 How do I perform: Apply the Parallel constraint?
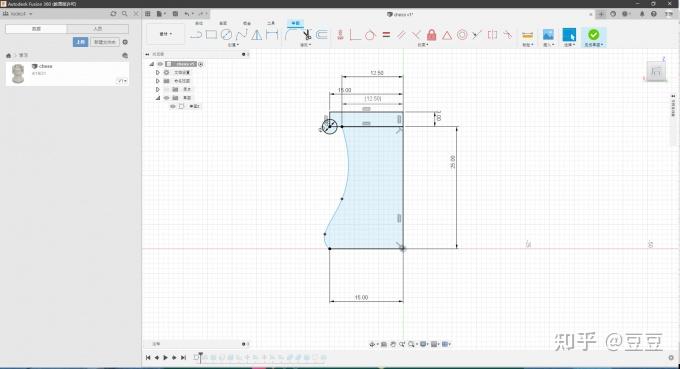(401, 35)
